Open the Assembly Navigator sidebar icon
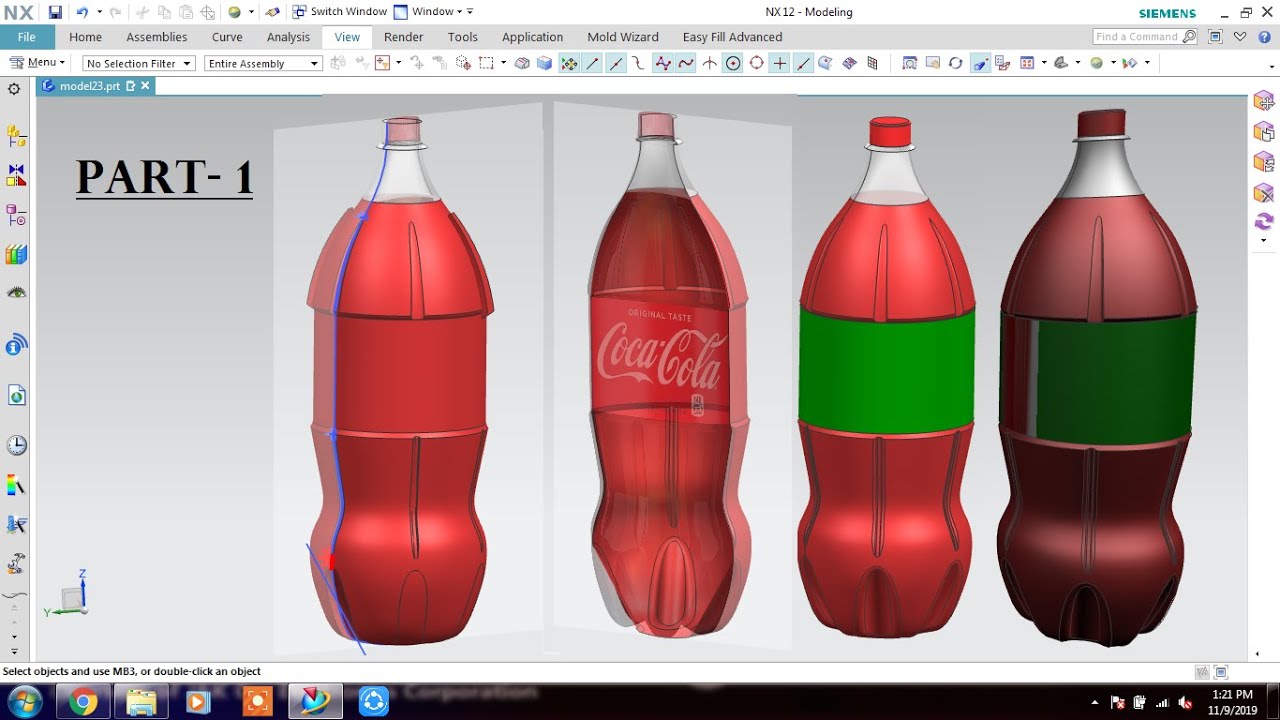Image resolution: width=1280 pixels, height=720 pixels. click(16, 135)
